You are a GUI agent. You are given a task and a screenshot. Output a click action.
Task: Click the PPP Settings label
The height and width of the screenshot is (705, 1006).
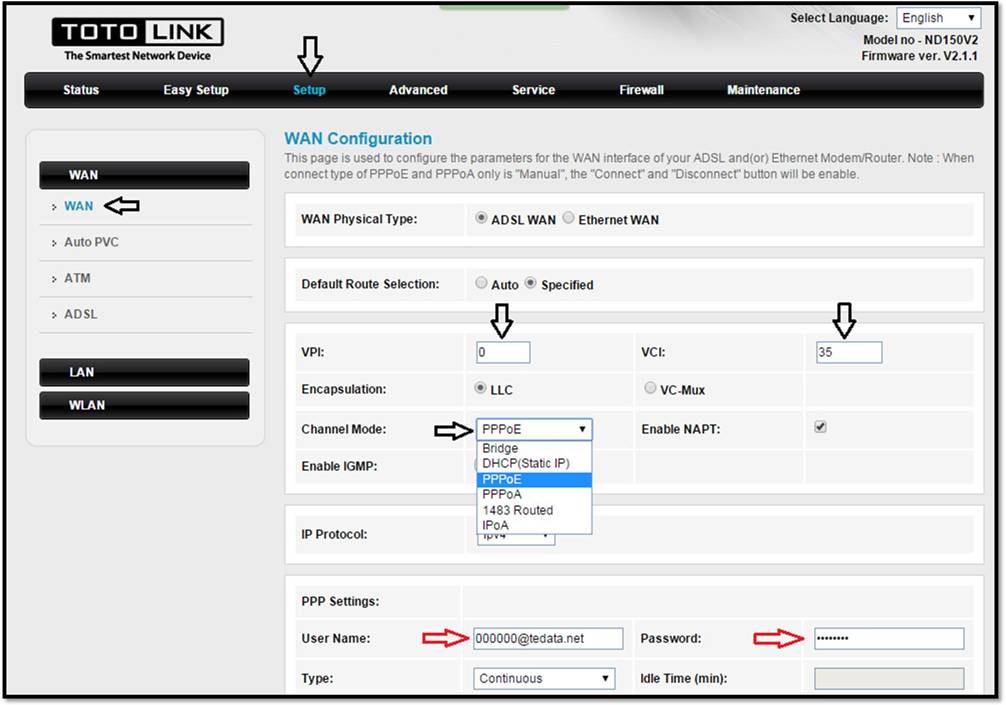pyautogui.click(x=340, y=602)
